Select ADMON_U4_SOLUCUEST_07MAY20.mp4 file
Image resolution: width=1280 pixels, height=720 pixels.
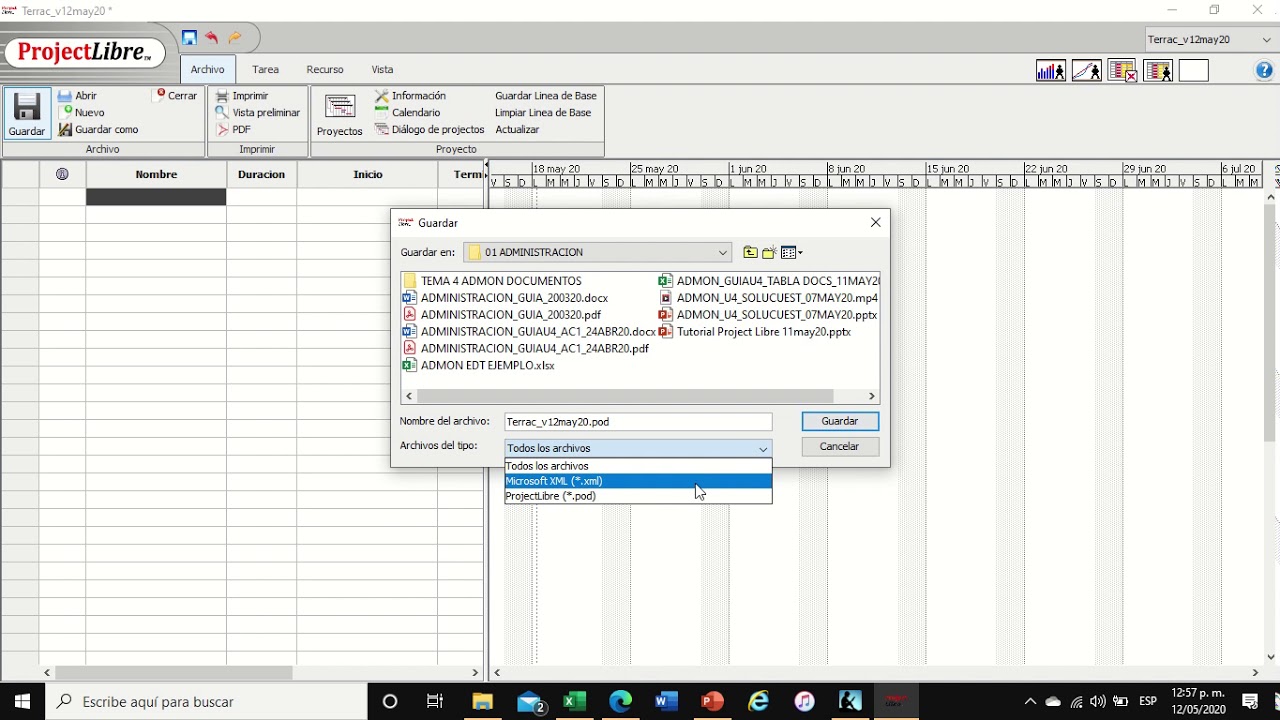(768, 298)
